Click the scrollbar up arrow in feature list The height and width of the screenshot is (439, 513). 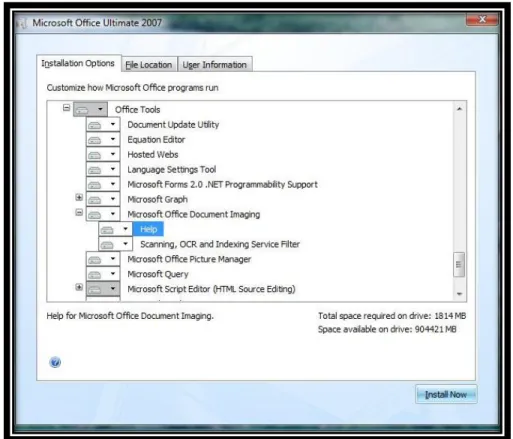coord(459,109)
